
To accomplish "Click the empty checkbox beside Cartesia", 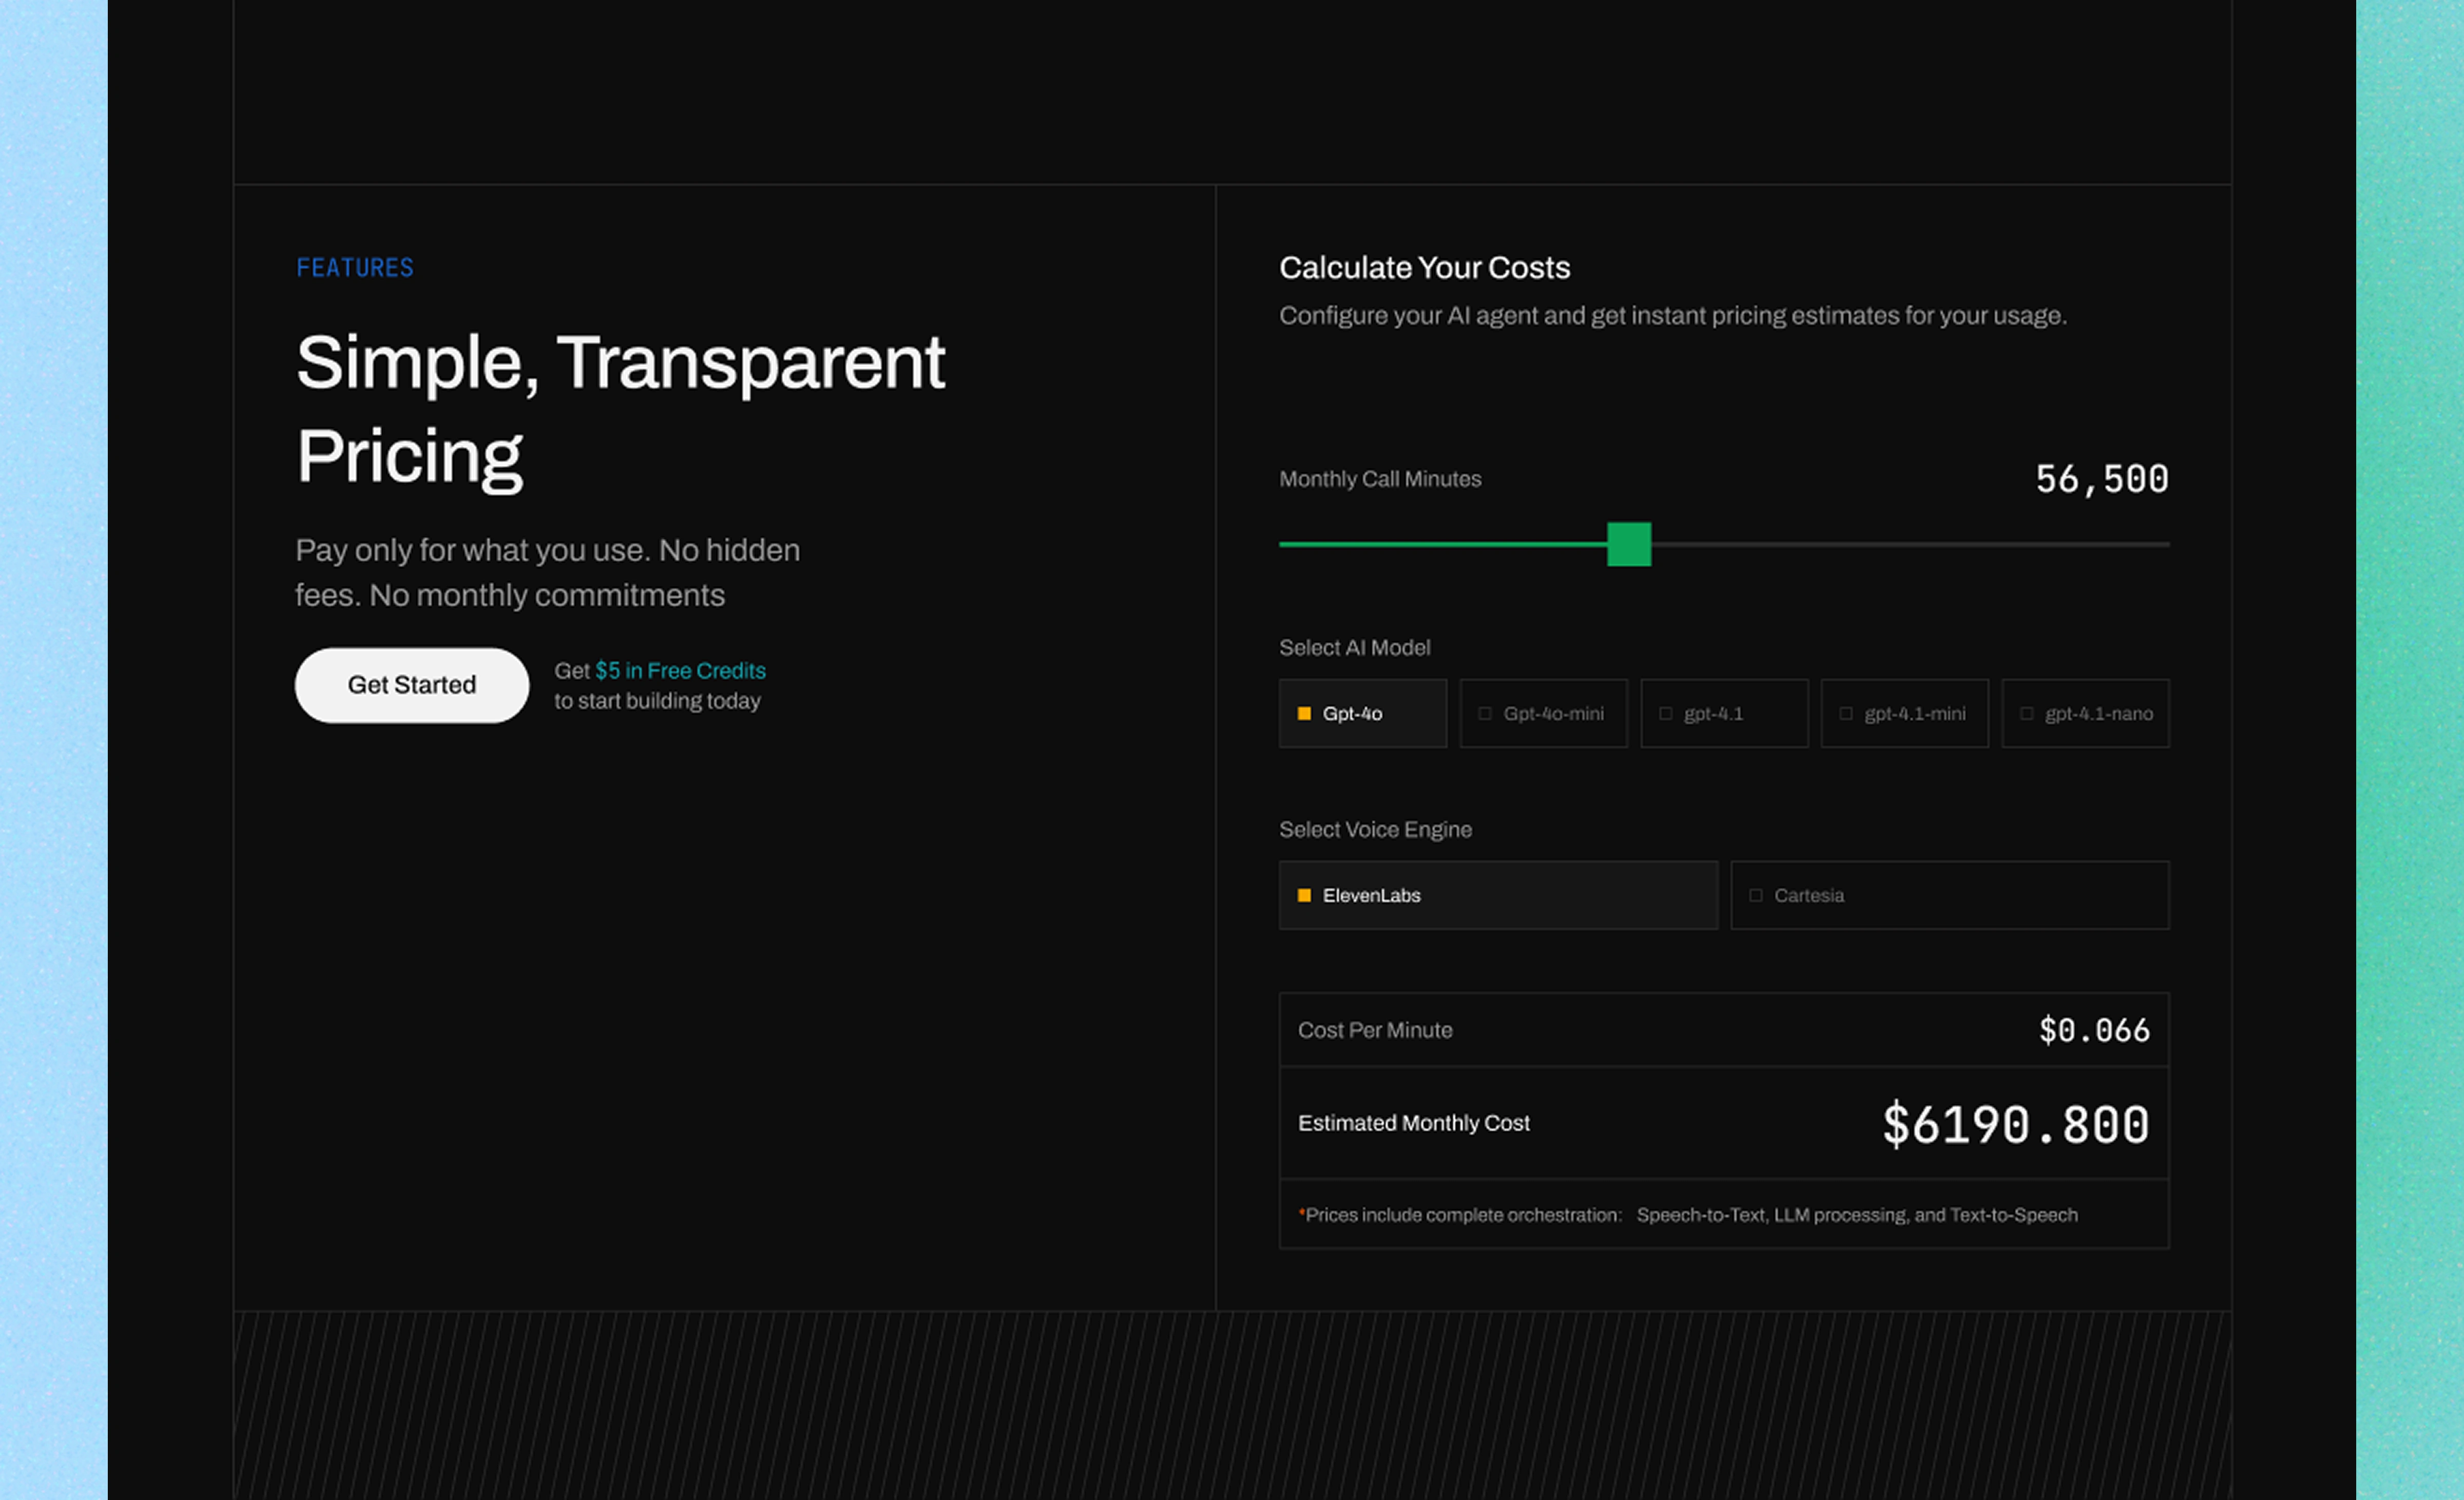I will [1755, 895].
